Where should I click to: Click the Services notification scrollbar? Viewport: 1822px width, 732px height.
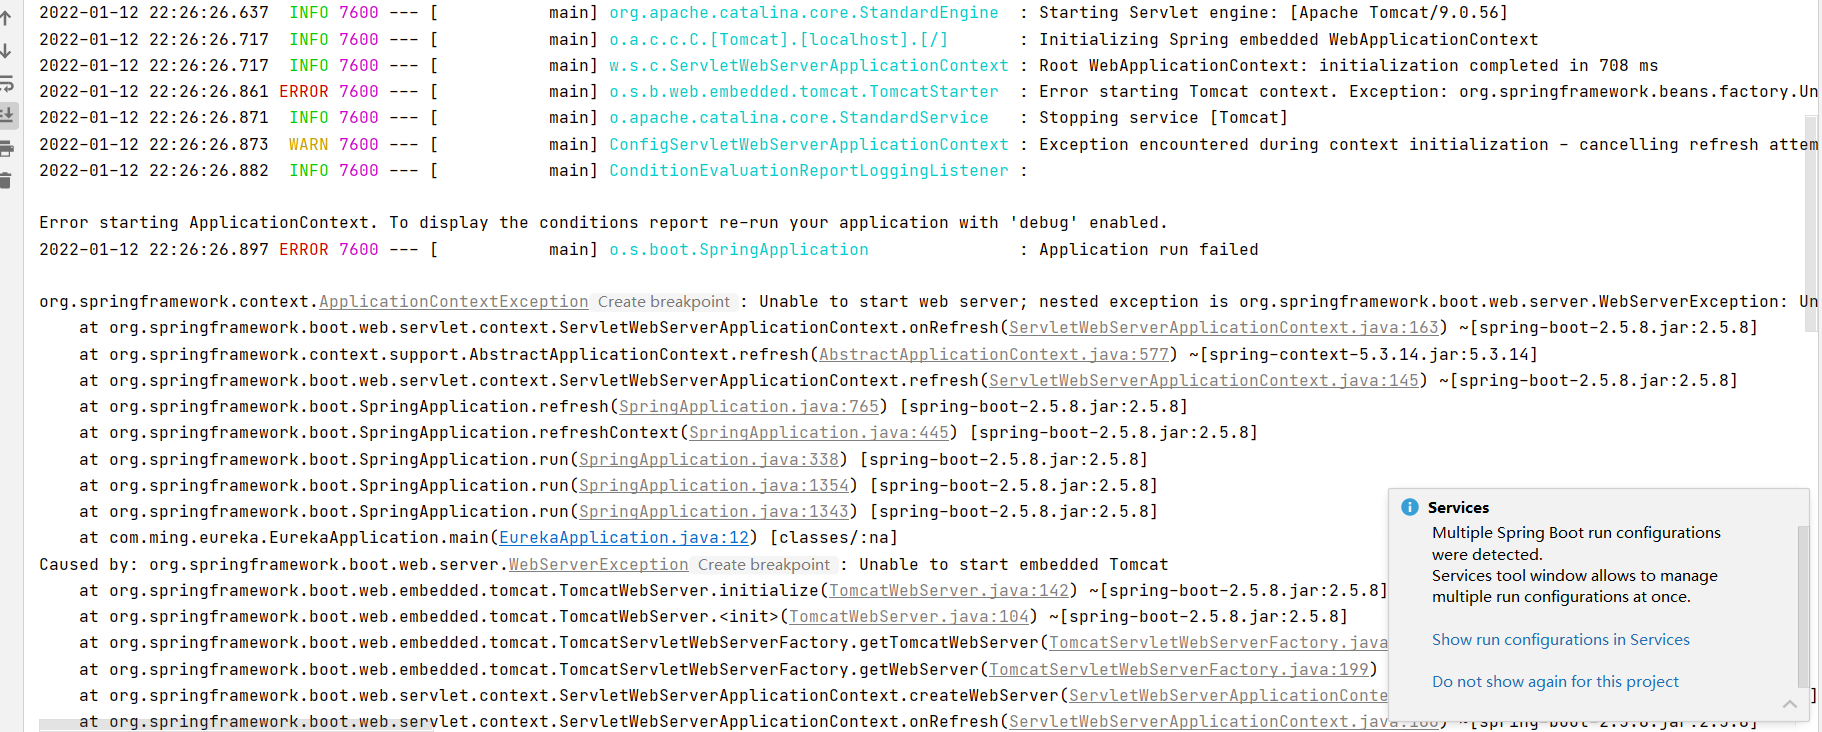pyautogui.click(x=1803, y=607)
